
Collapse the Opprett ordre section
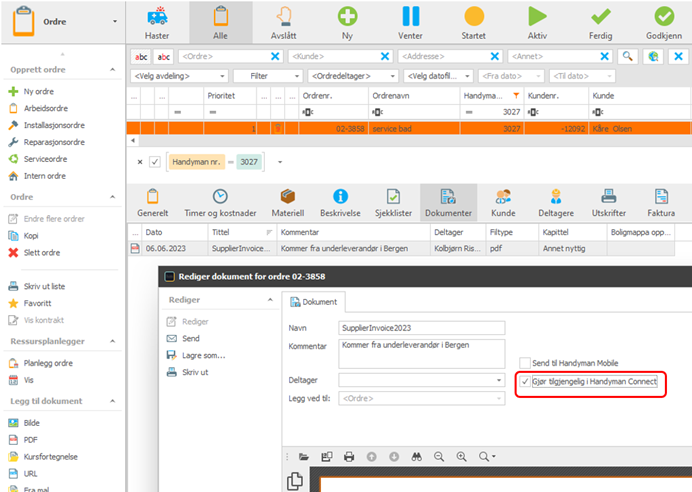113,70
